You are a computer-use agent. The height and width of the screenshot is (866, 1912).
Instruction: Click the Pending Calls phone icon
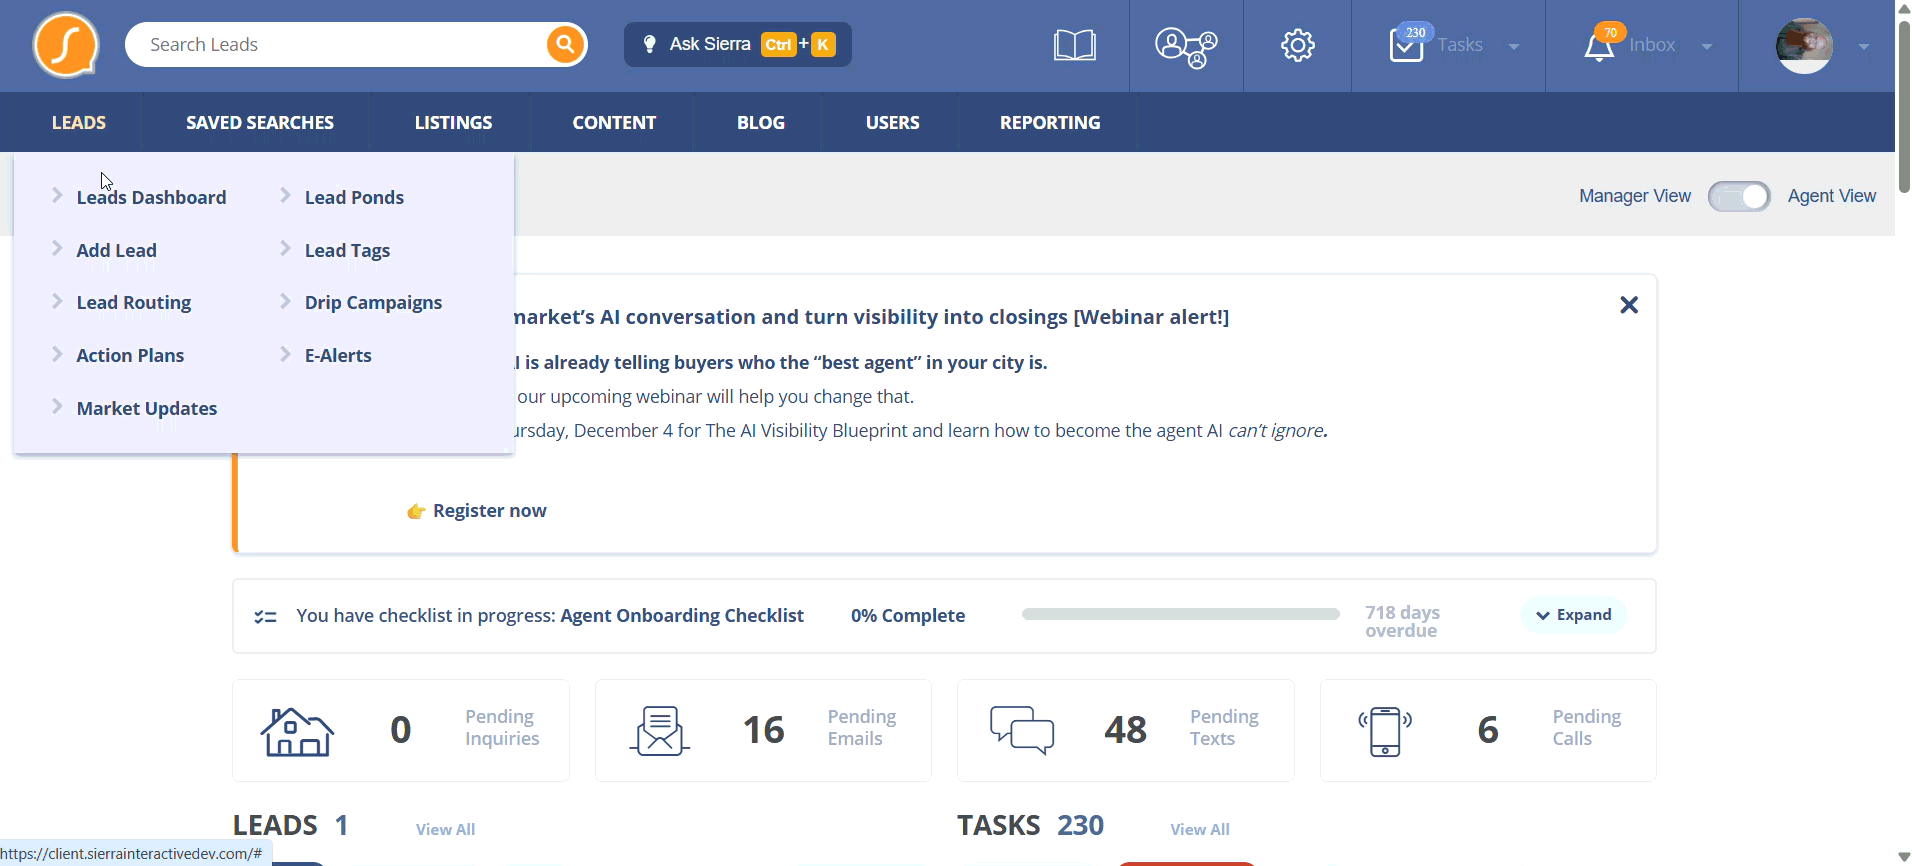(1385, 731)
